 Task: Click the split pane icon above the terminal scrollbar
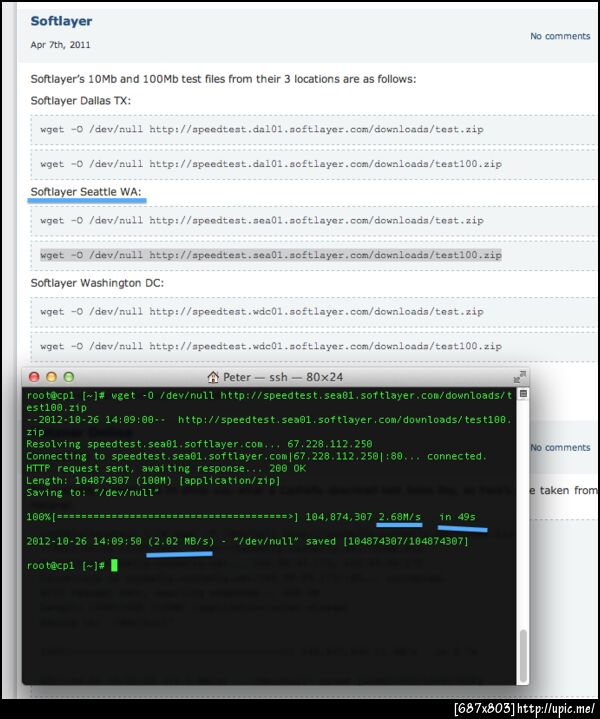523,394
